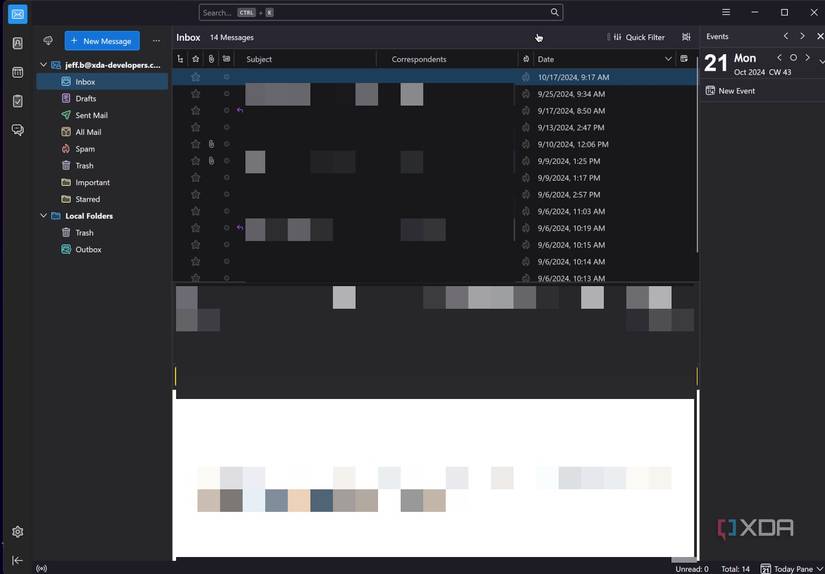Compose with the New Message button

click(101, 41)
